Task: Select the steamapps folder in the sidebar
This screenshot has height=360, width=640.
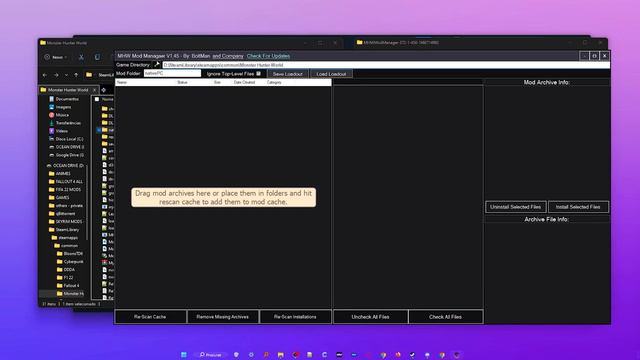Action: [x=65, y=238]
